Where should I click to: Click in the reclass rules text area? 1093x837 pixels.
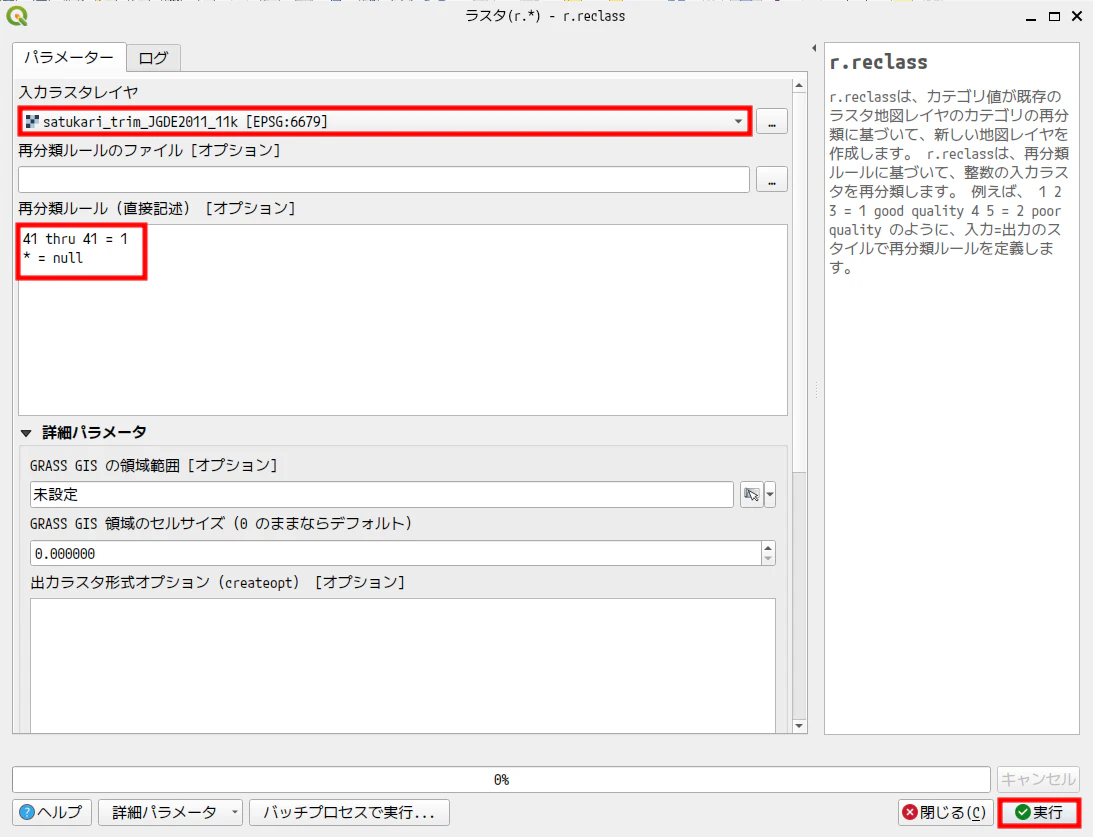coord(403,320)
